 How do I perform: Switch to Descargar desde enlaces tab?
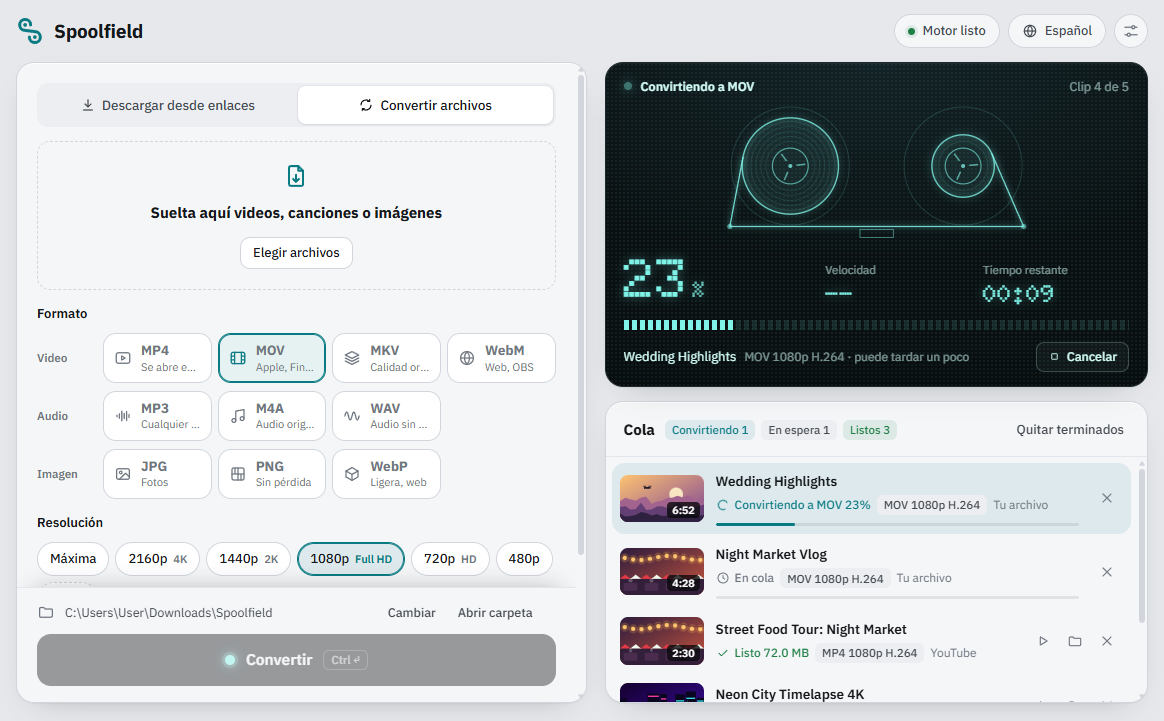[168, 105]
